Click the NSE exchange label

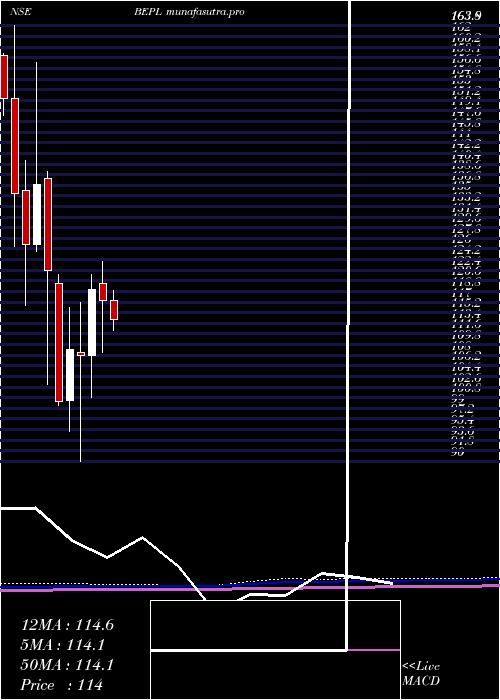(20, 12)
